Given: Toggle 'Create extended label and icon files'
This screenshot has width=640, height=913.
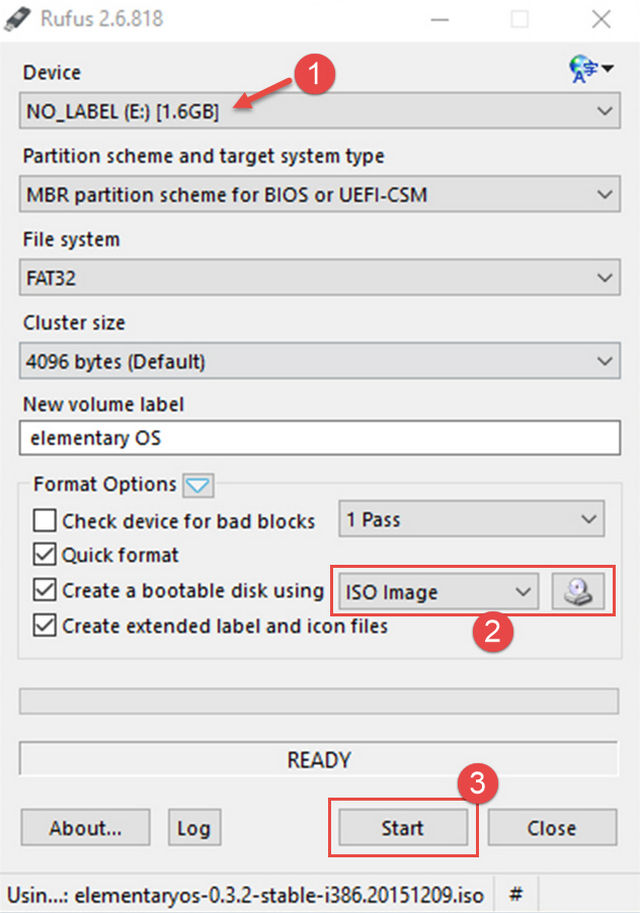Looking at the screenshot, I should point(43,624).
